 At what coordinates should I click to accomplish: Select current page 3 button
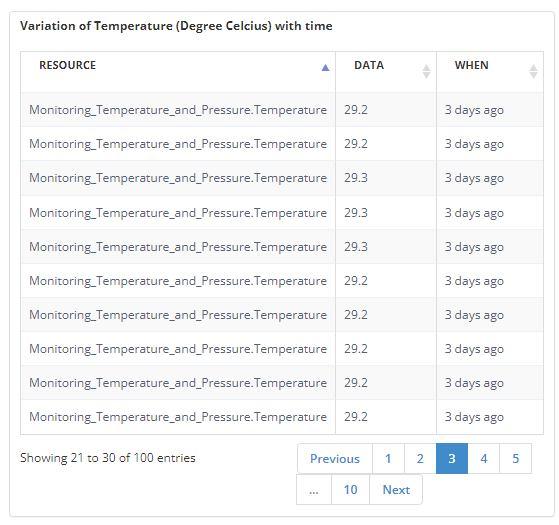coord(452,458)
